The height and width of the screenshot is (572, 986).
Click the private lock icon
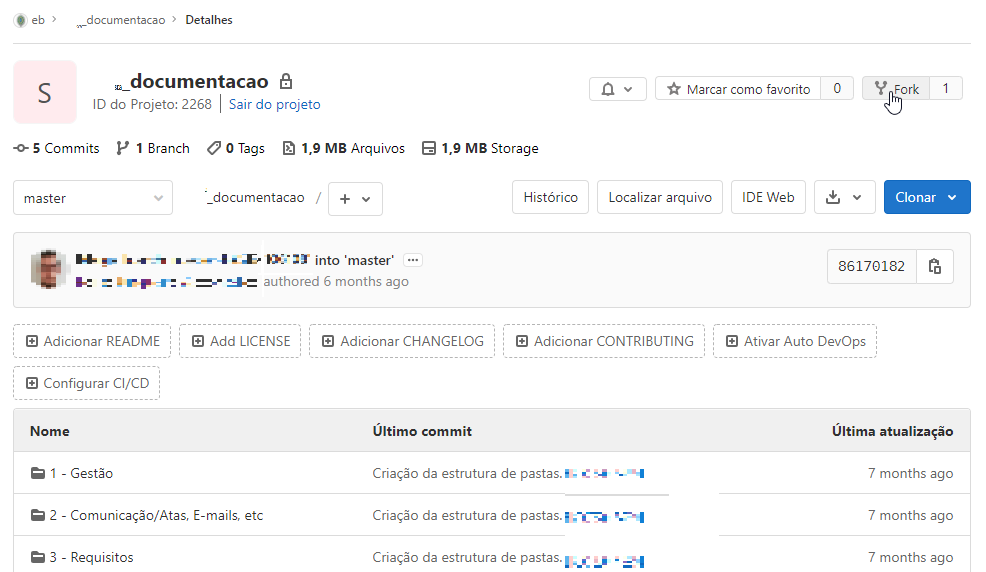point(286,81)
